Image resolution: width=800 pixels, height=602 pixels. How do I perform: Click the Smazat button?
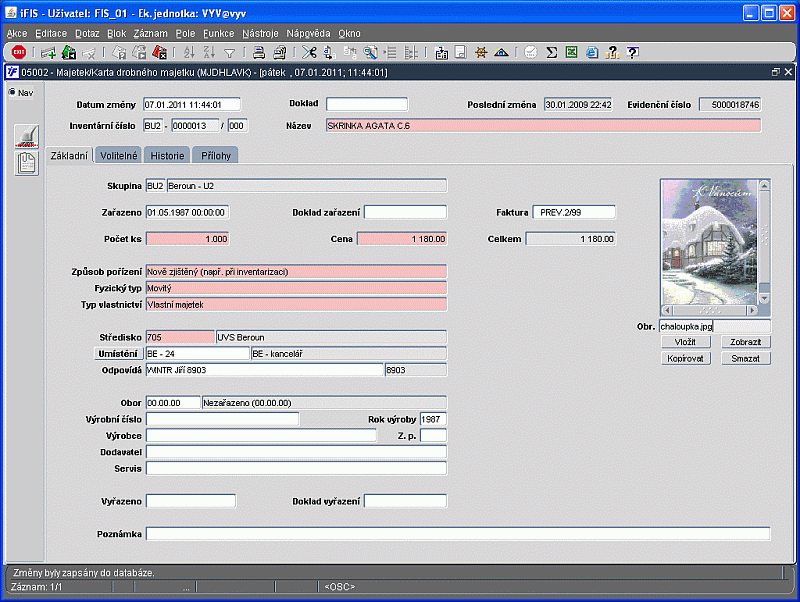click(745, 358)
